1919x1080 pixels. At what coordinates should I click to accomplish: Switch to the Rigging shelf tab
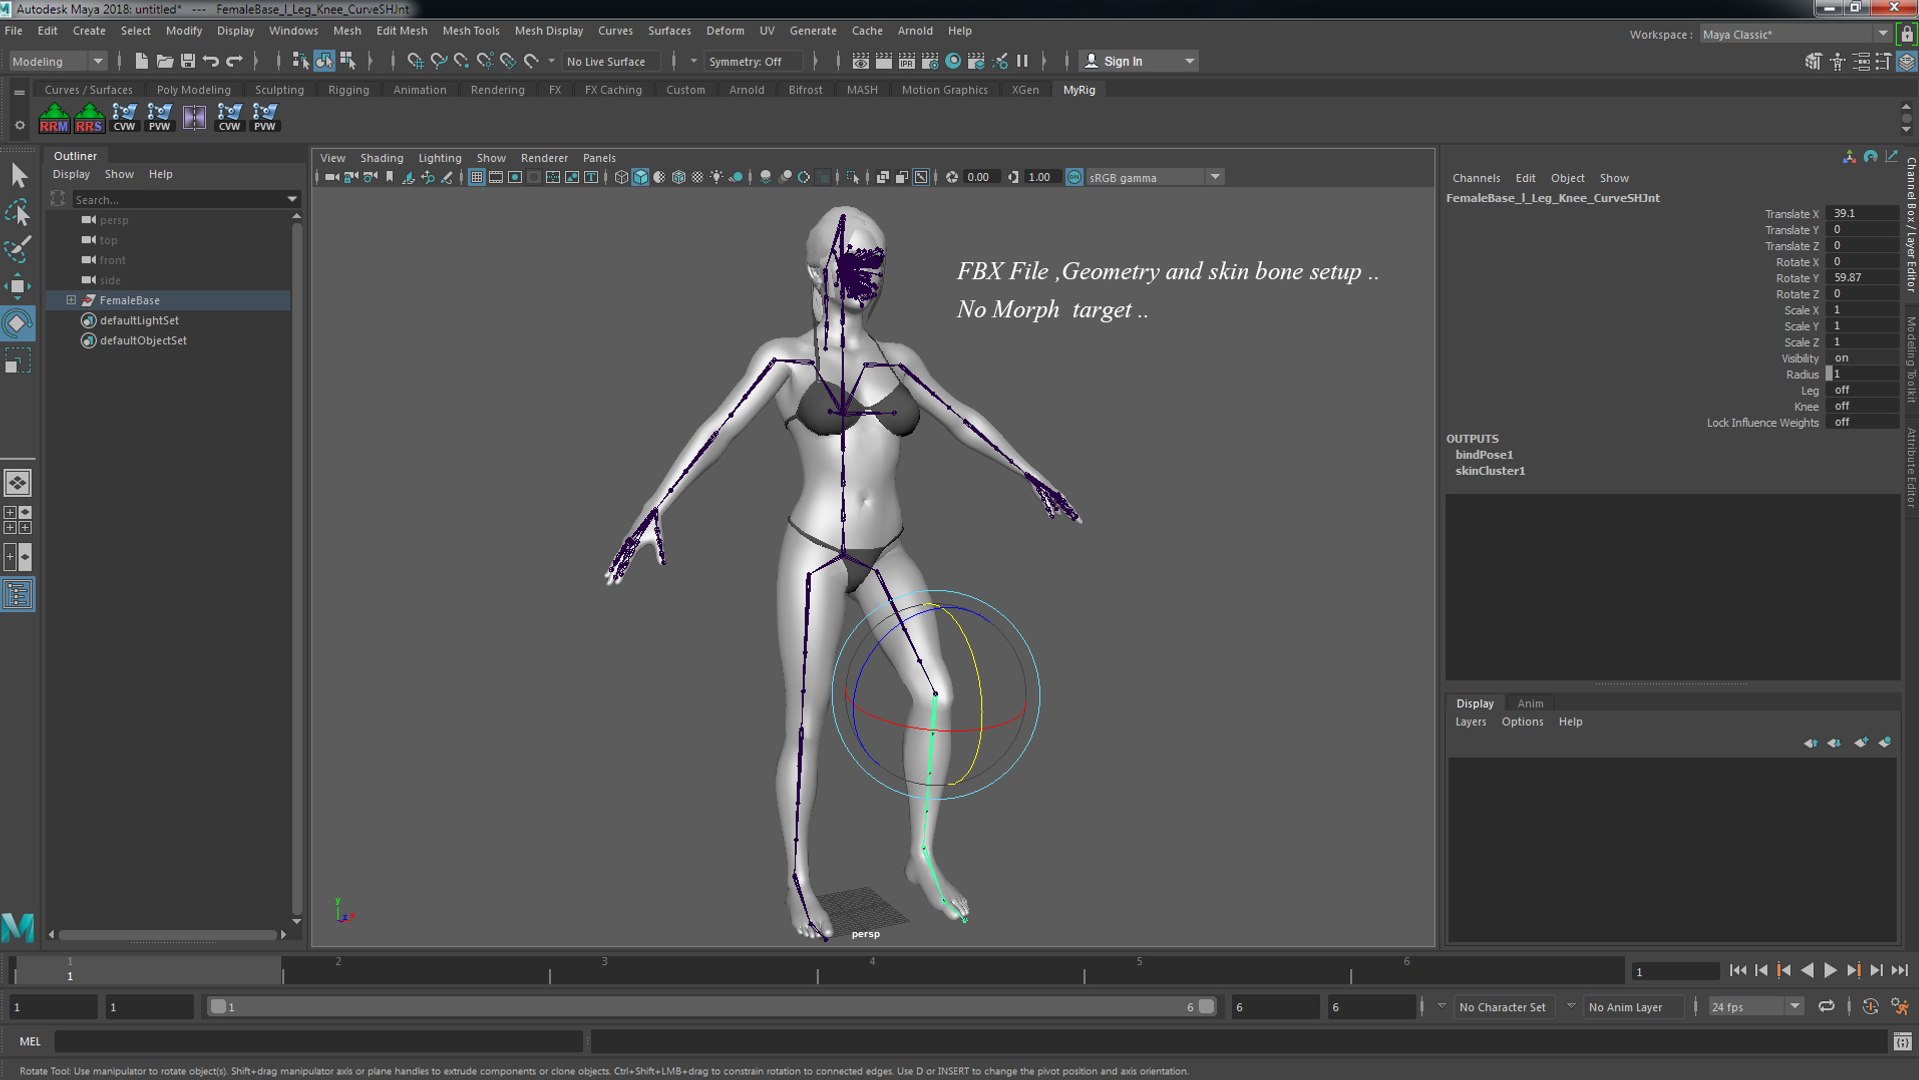pos(348,90)
